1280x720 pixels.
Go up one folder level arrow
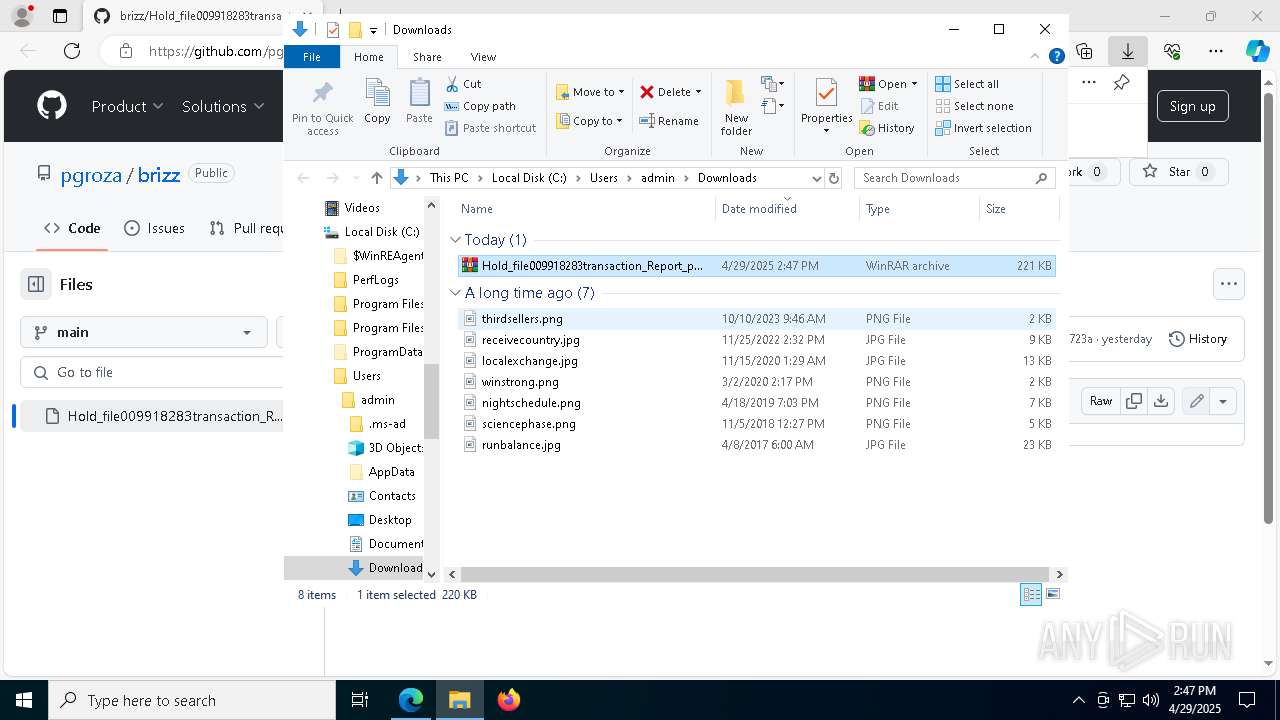[376, 178]
